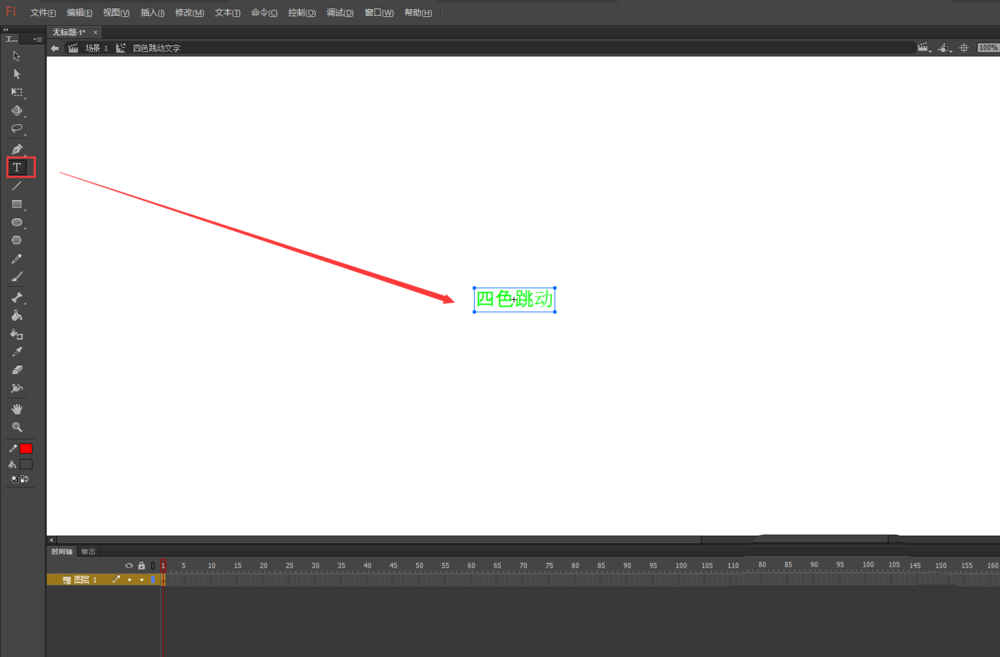Open the 控制 menu
The width and height of the screenshot is (1000, 657).
[x=302, y=13]
